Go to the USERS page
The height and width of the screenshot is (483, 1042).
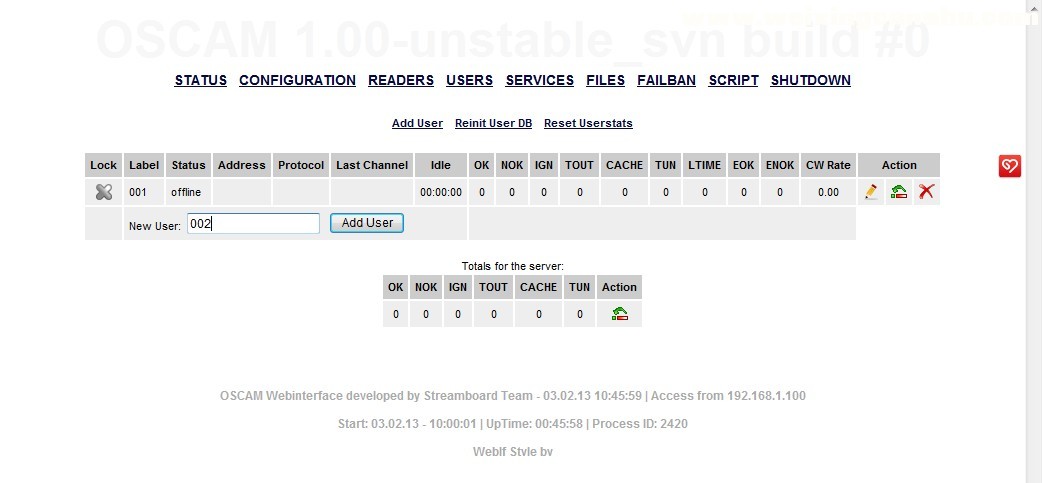click(x=469, y=80)
